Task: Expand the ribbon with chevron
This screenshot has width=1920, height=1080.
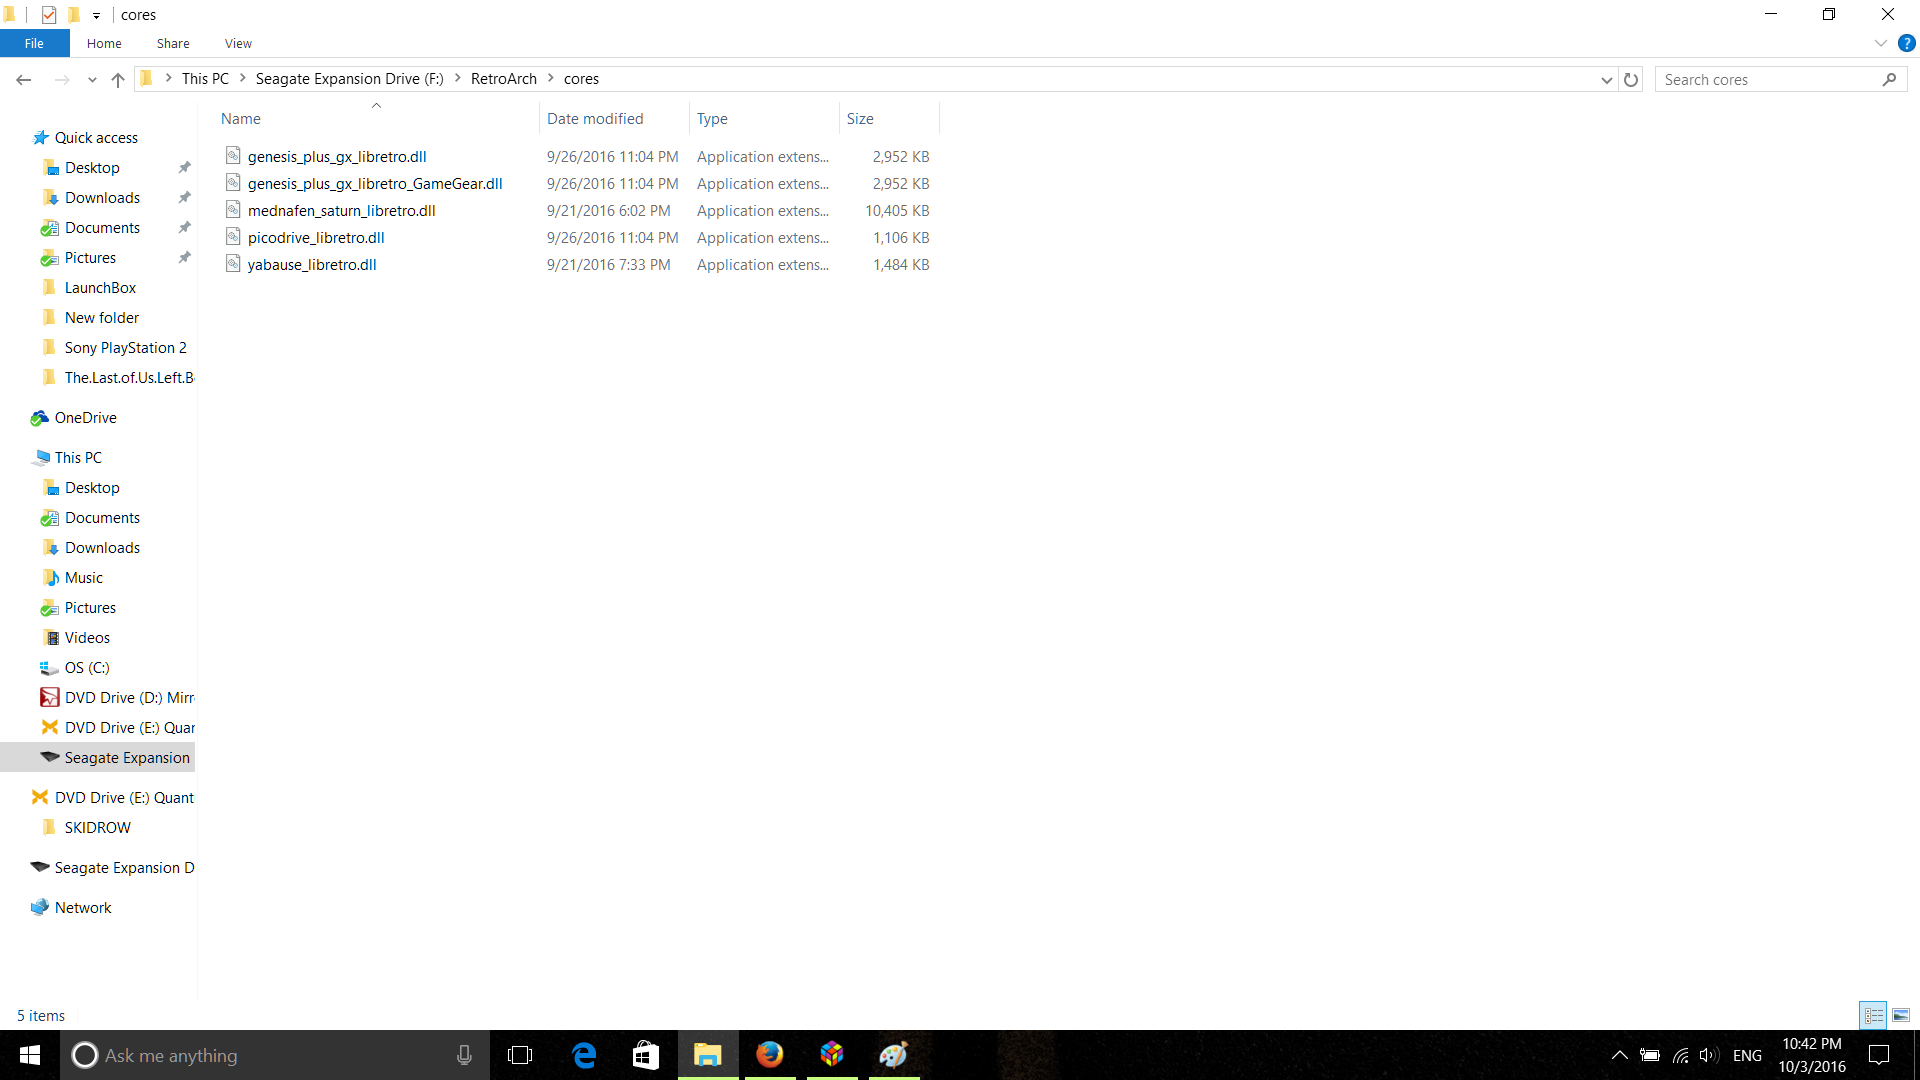Action: [1881, 43]
